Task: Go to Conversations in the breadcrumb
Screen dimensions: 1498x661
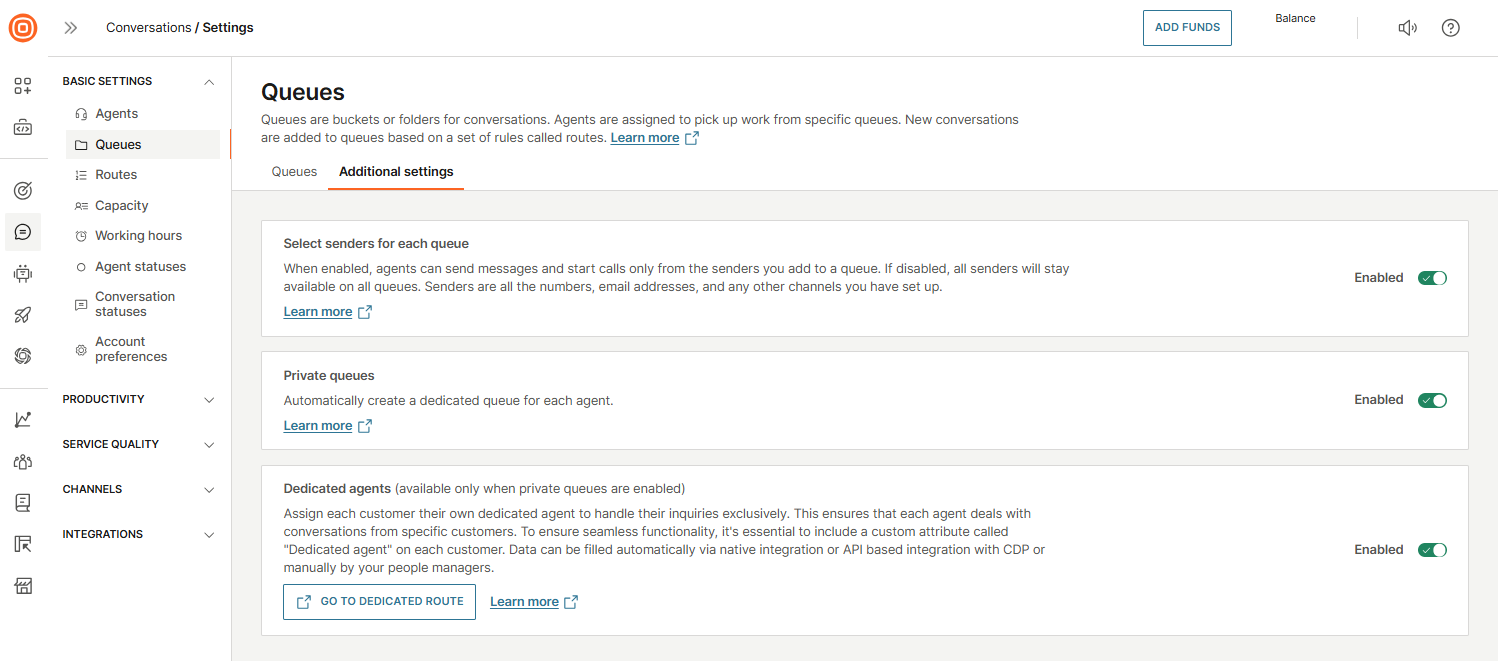Action: tap(148, 28)
